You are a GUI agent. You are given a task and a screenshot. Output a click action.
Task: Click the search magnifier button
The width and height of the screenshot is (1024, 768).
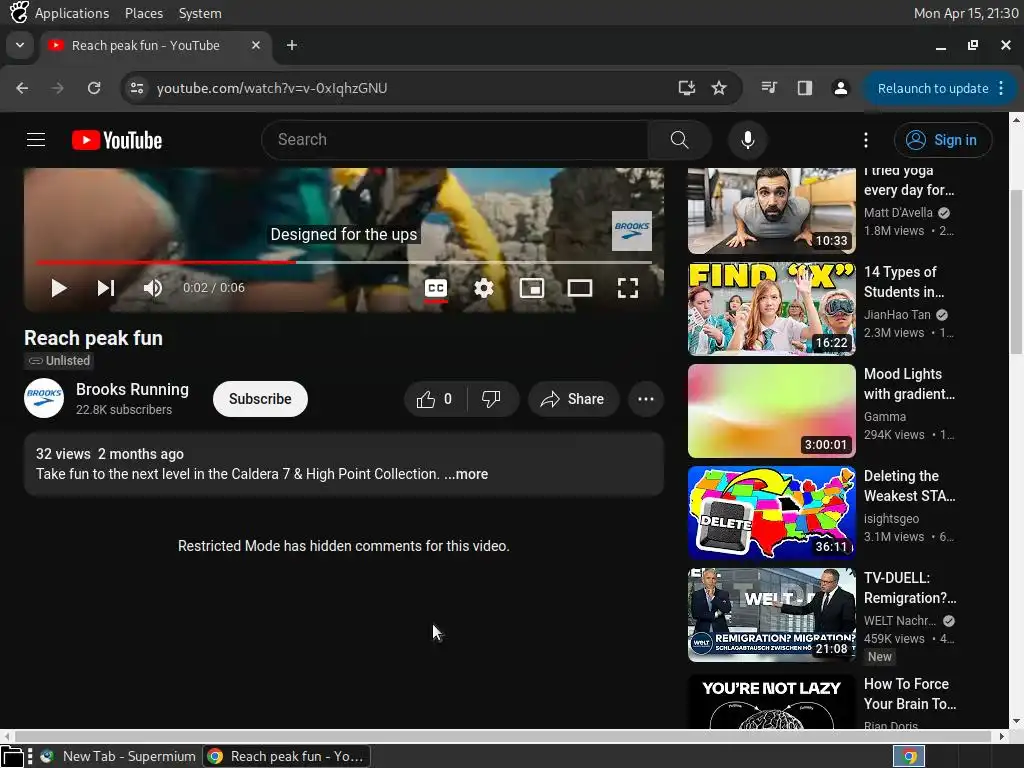click(x=679, y=140)
